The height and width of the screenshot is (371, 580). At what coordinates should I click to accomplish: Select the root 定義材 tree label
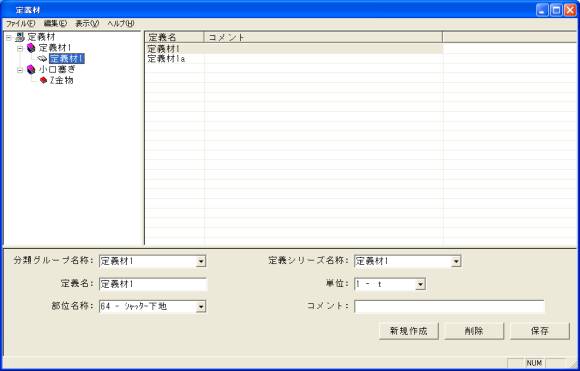[41, 37]
